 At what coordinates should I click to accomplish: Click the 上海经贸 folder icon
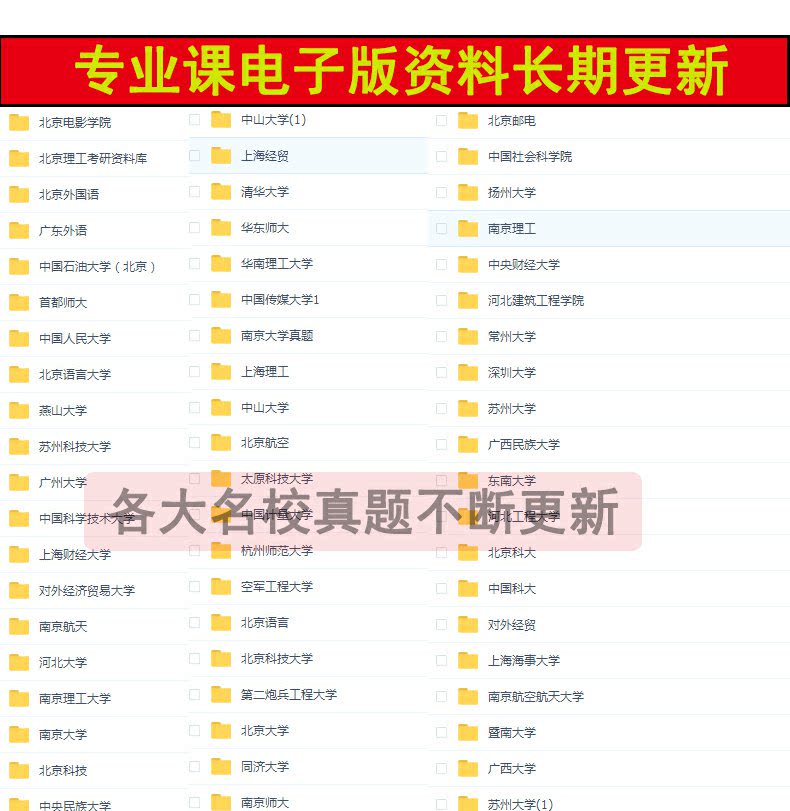point(221,156)
